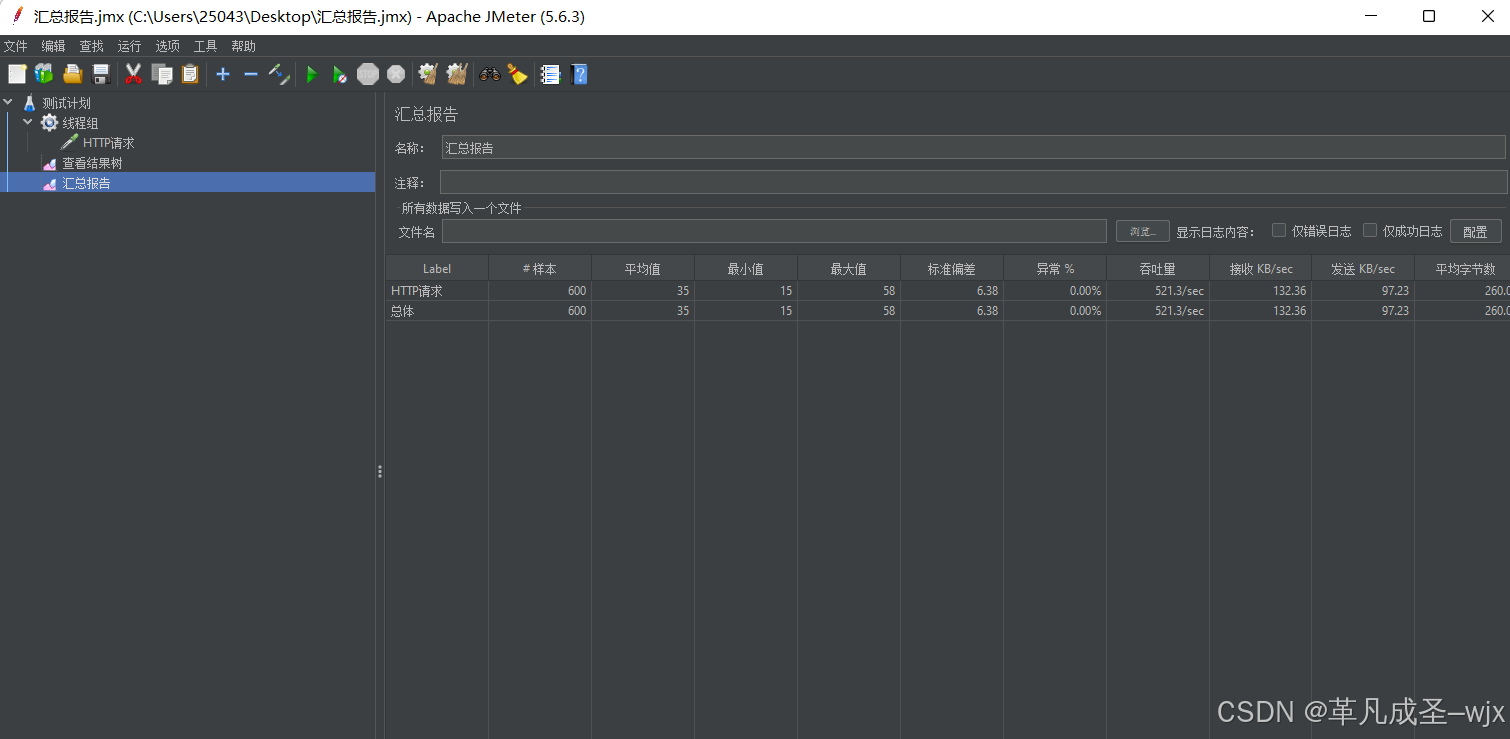Collapse the 测试计划 tree node arrow
Image resolution: width=1510 pixels, height=739 pixels.
click(9, 102)
